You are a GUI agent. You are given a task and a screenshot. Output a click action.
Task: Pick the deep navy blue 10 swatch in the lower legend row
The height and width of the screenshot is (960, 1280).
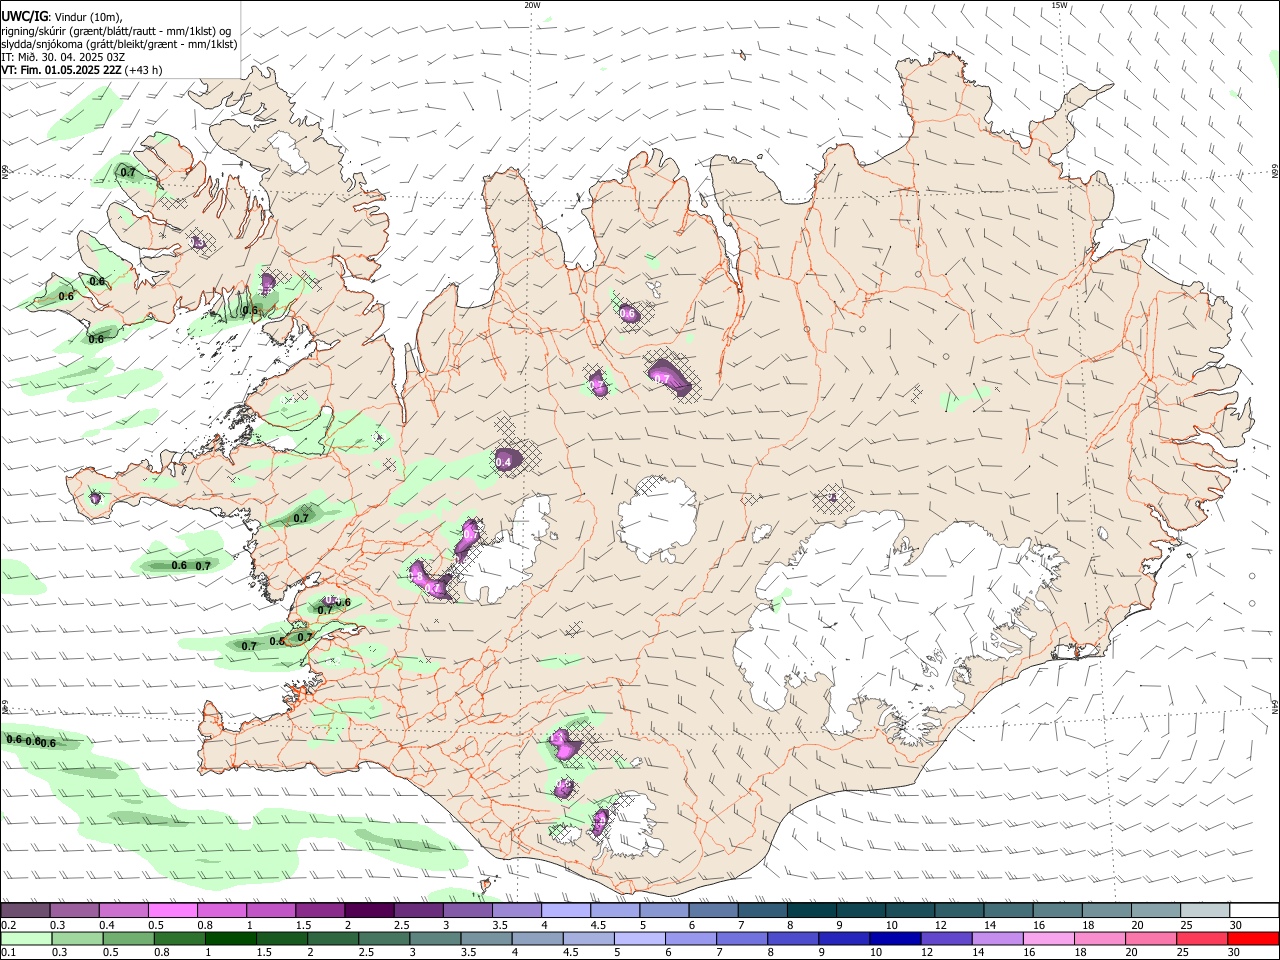click(x=895, y=939)
